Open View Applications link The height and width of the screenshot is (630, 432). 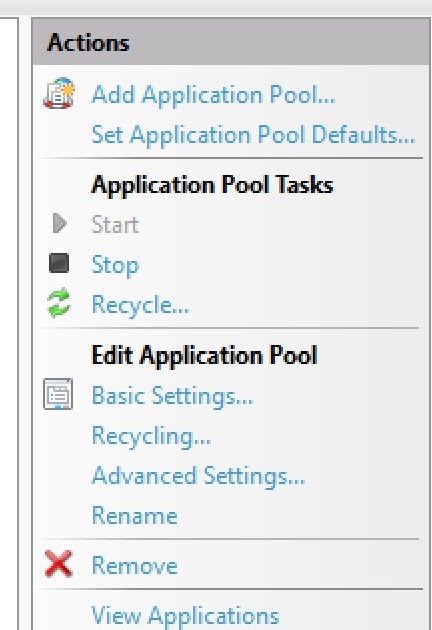[x=185, y=615]
